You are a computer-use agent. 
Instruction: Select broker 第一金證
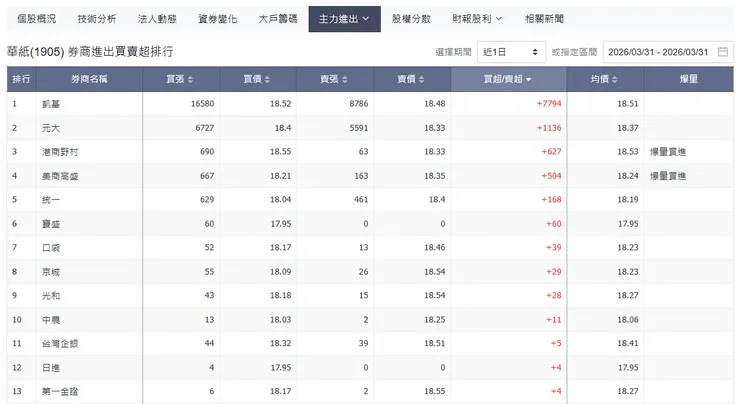(x=60, y=391)
